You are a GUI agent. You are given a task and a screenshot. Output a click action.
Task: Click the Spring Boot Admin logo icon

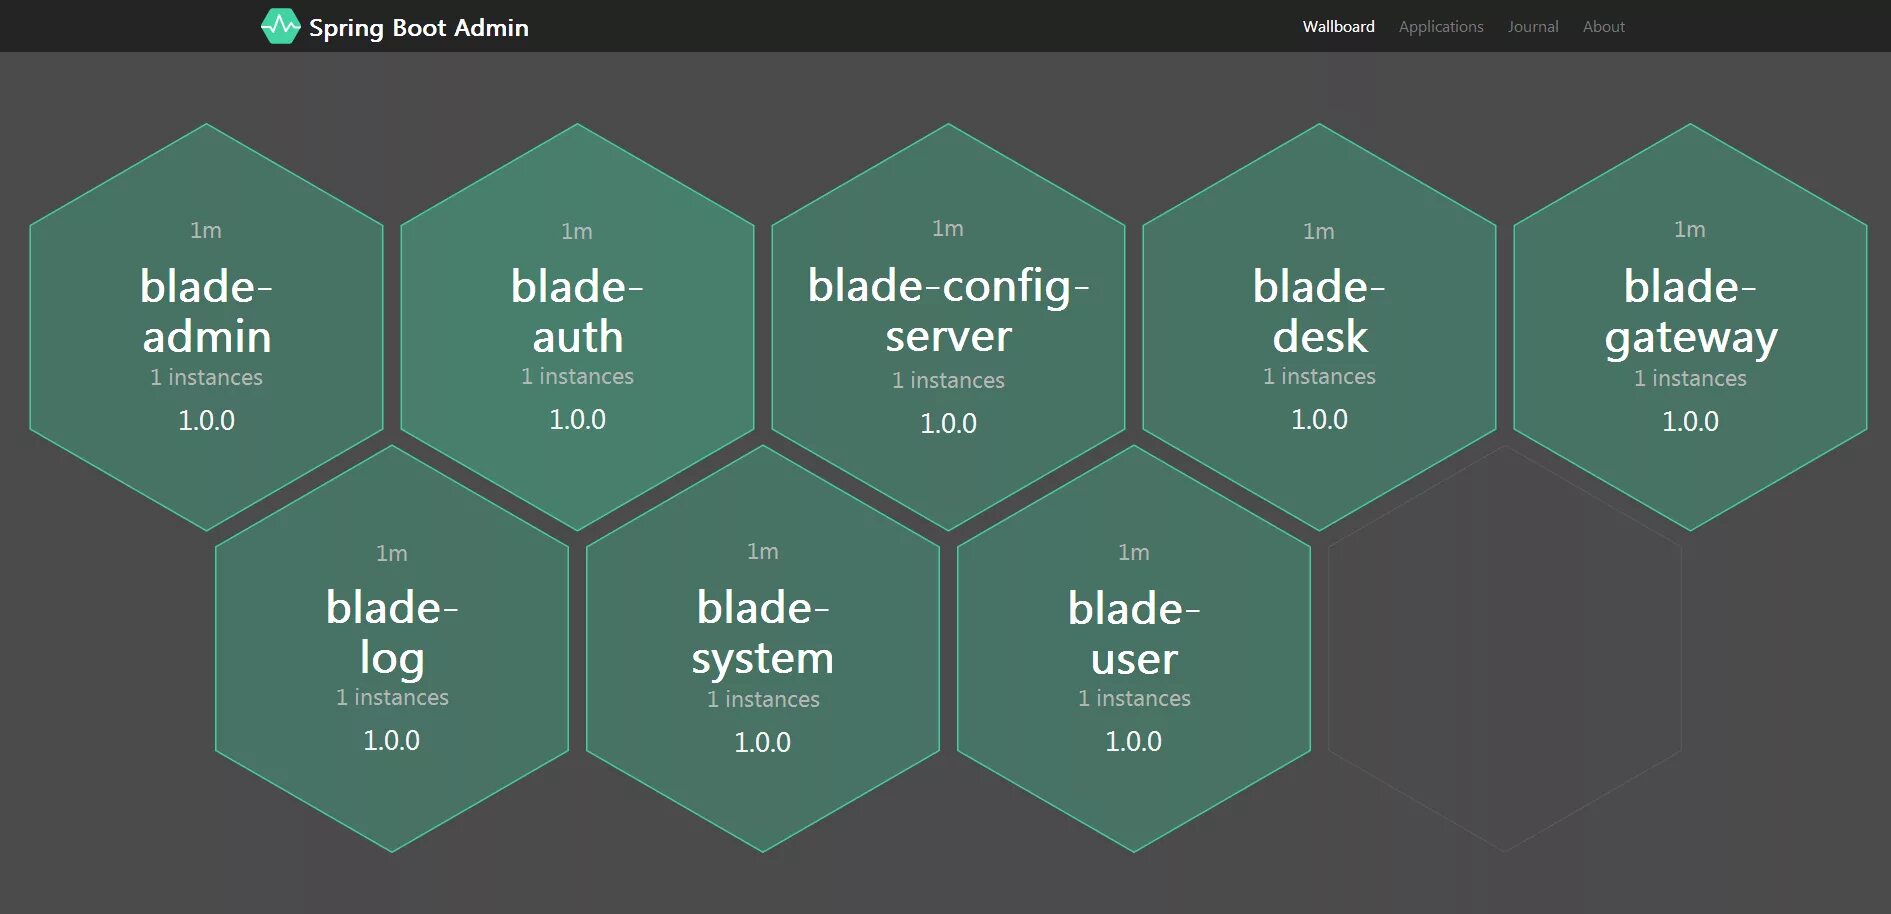point(281,26)
